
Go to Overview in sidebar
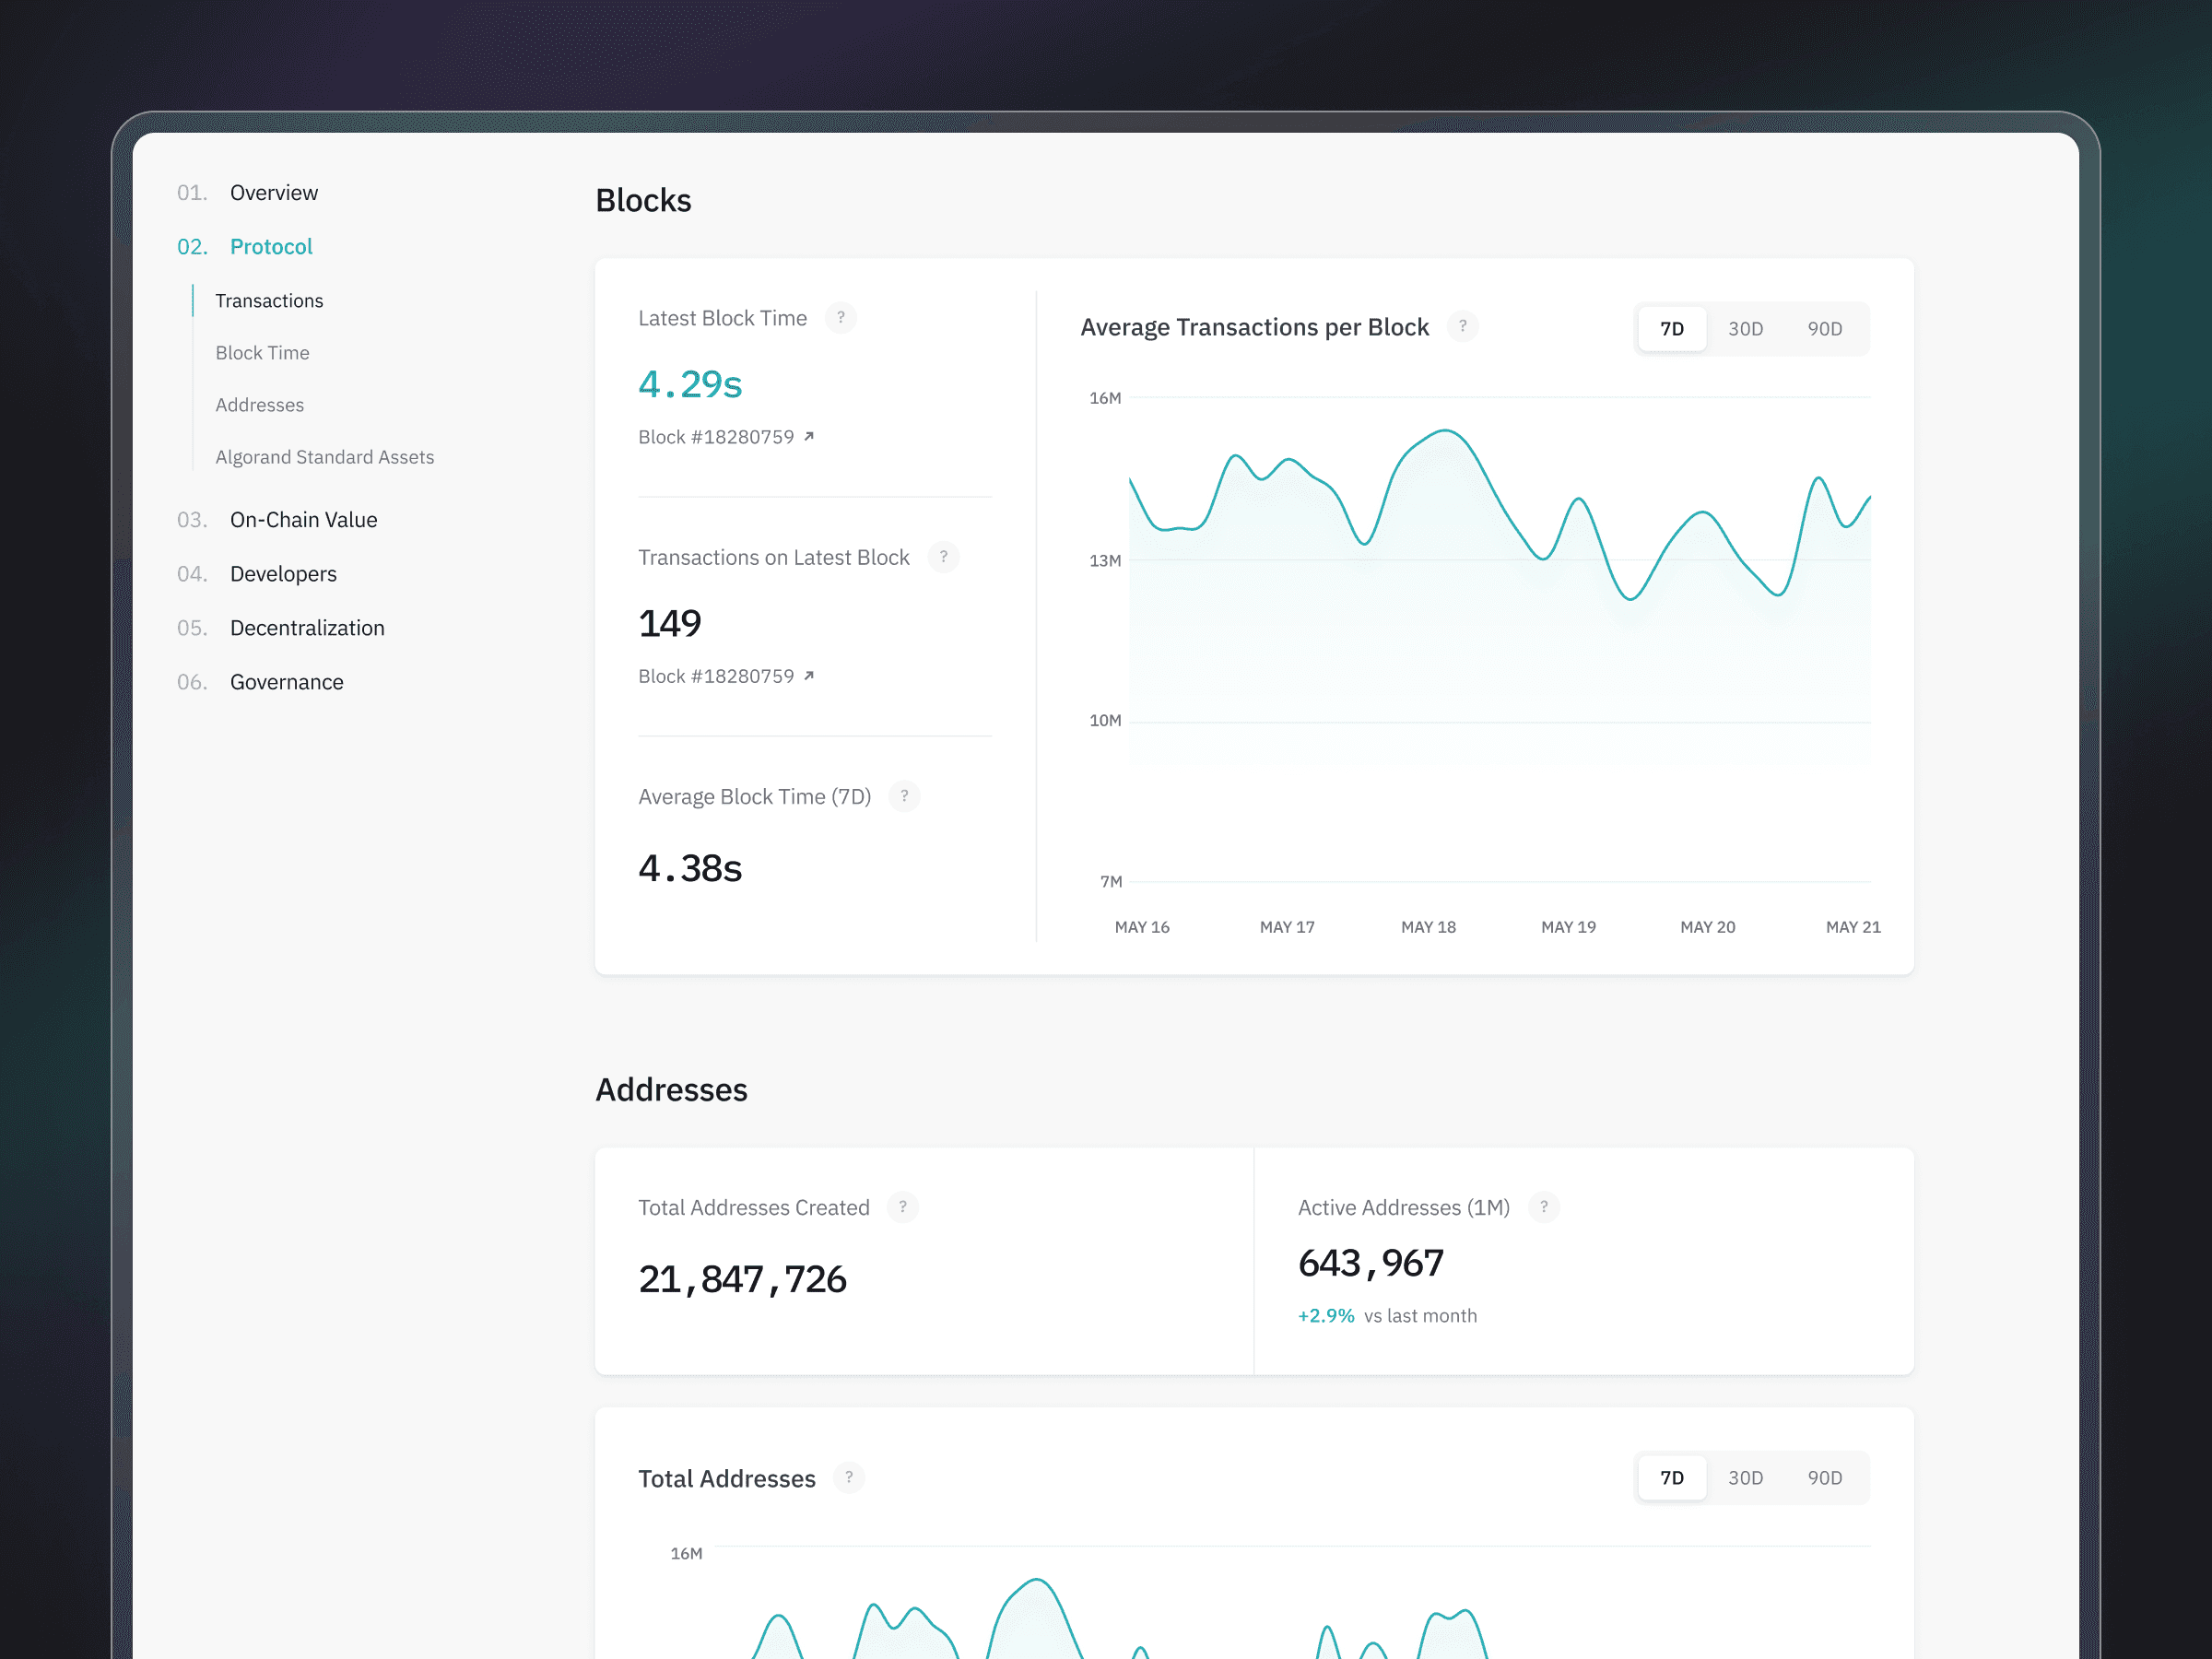tap(273, 193)
